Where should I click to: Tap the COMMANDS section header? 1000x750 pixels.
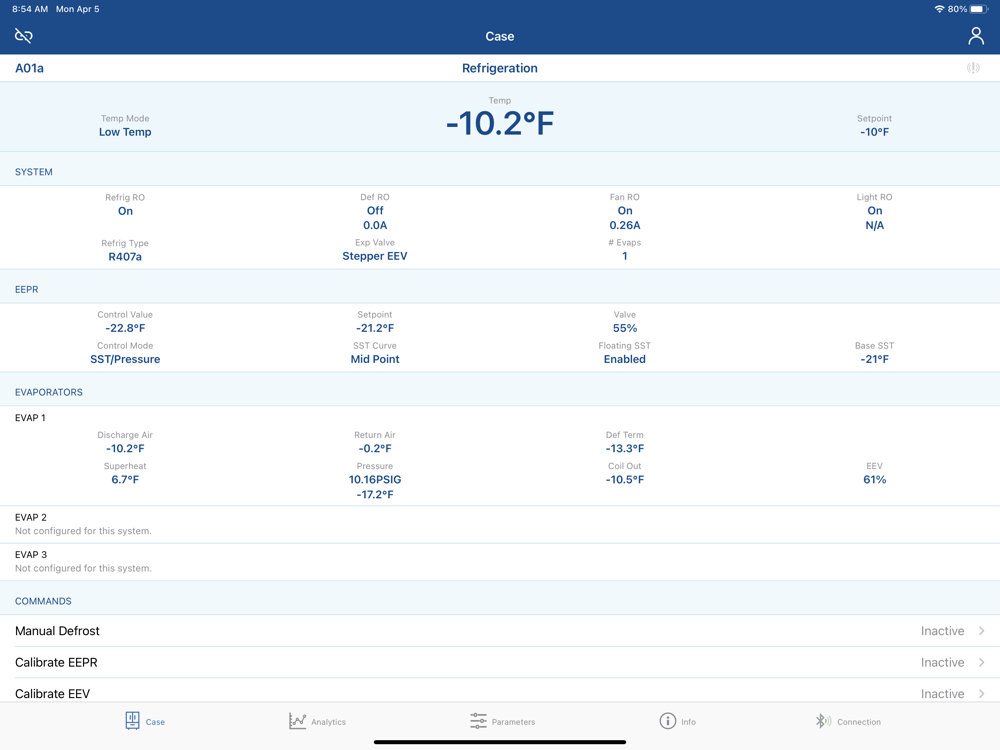[x=43, y=601]
